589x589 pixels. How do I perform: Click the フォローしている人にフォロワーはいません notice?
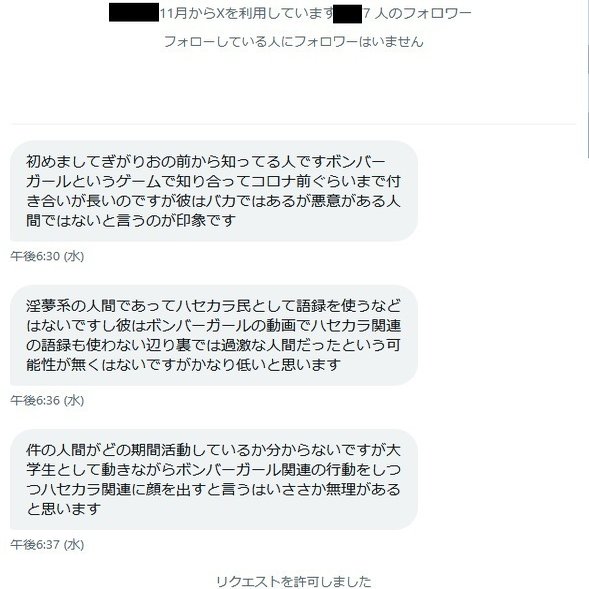[x=294, y=41]
